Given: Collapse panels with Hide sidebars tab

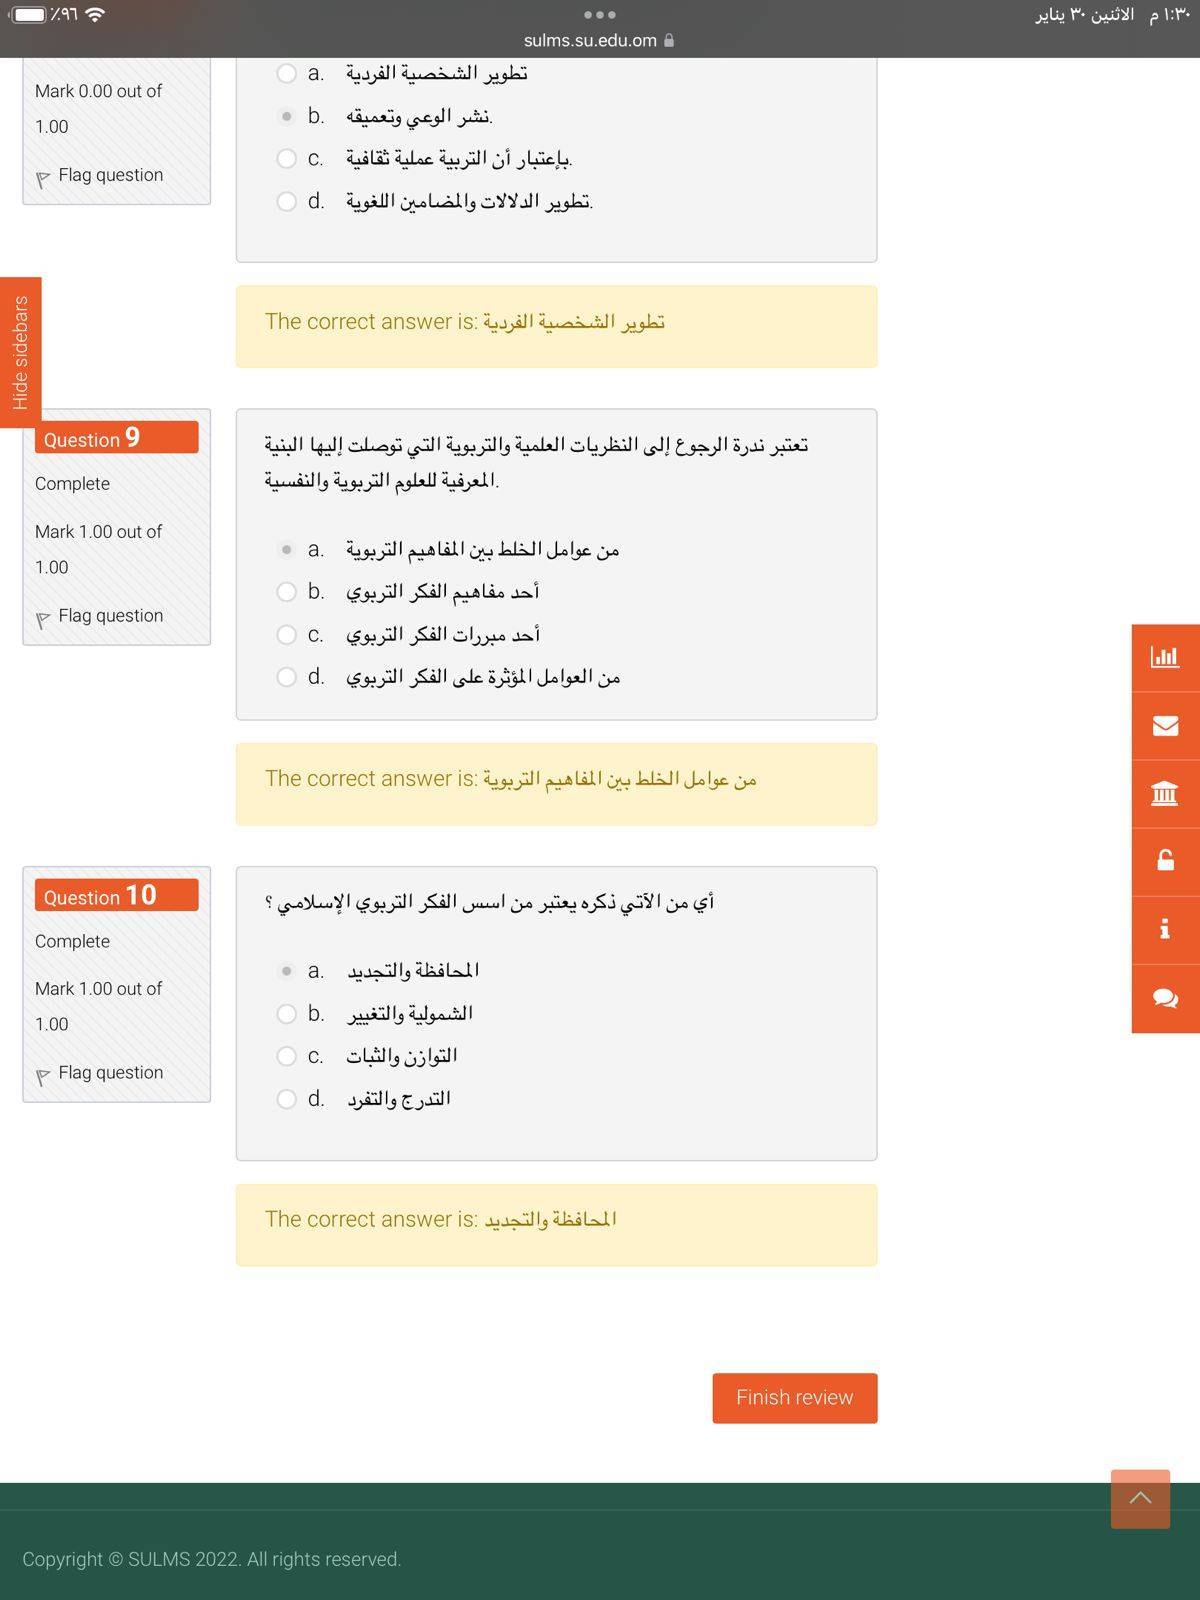Looking at the screenshot, I should 20,352.
